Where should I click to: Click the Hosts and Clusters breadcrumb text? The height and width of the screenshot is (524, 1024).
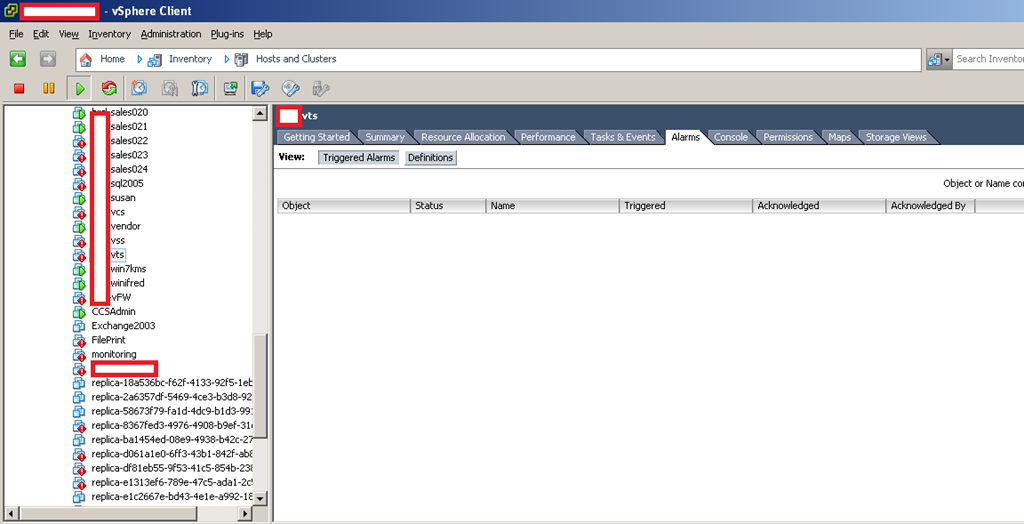click(296, 59)
